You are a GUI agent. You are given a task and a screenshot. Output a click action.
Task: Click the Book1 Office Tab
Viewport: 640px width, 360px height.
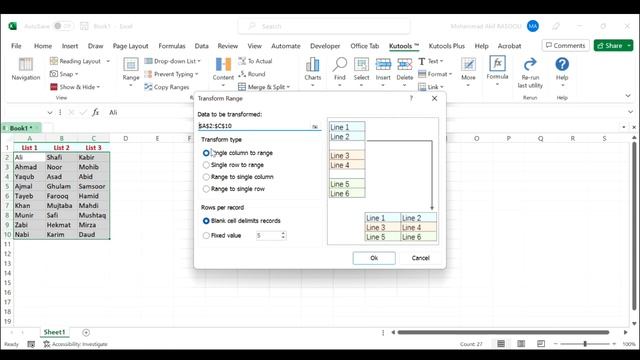pyautogui.click(x=20, y=128)
